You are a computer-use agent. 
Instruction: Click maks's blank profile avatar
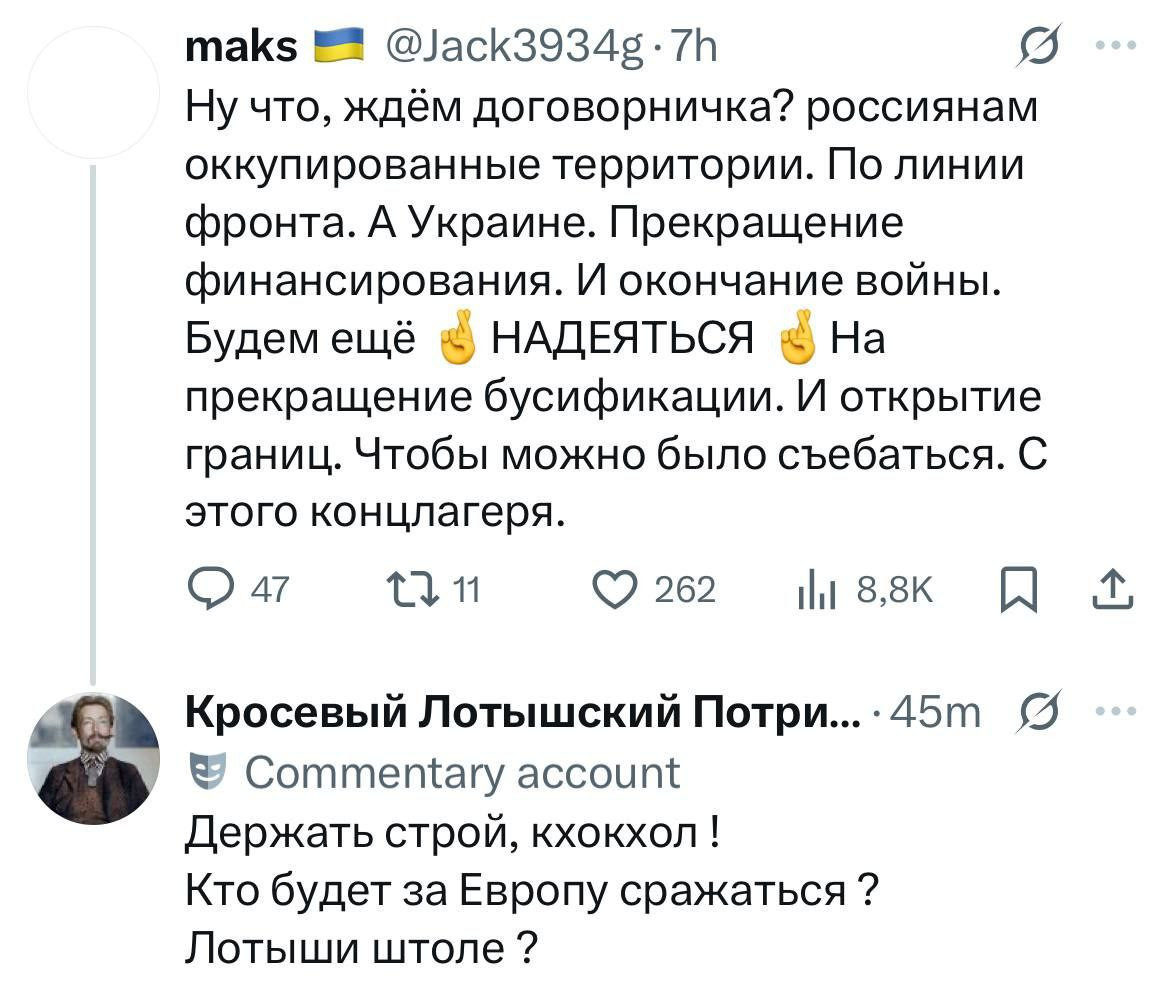(93, 92)
